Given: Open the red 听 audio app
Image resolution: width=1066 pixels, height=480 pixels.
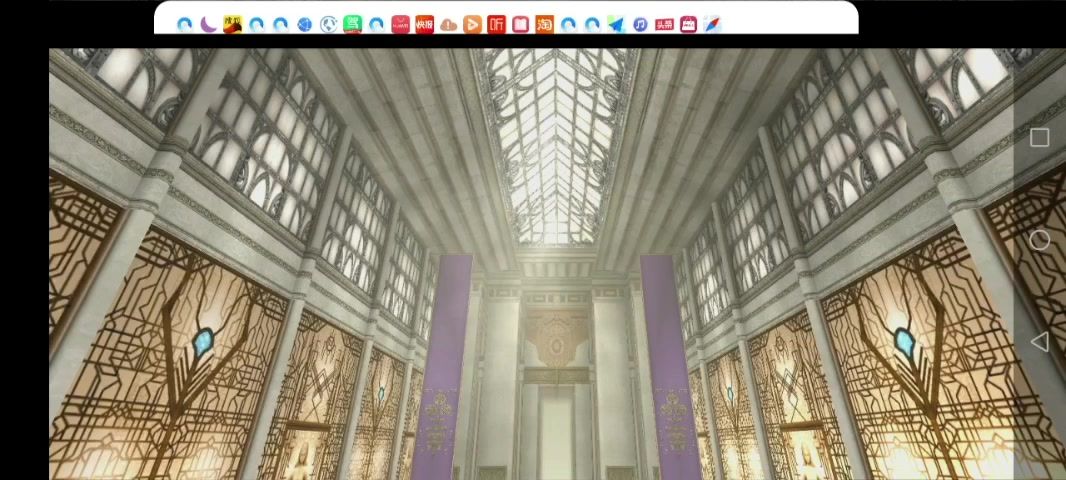Looking at the screenshot, I should click(x=496, y=24).
